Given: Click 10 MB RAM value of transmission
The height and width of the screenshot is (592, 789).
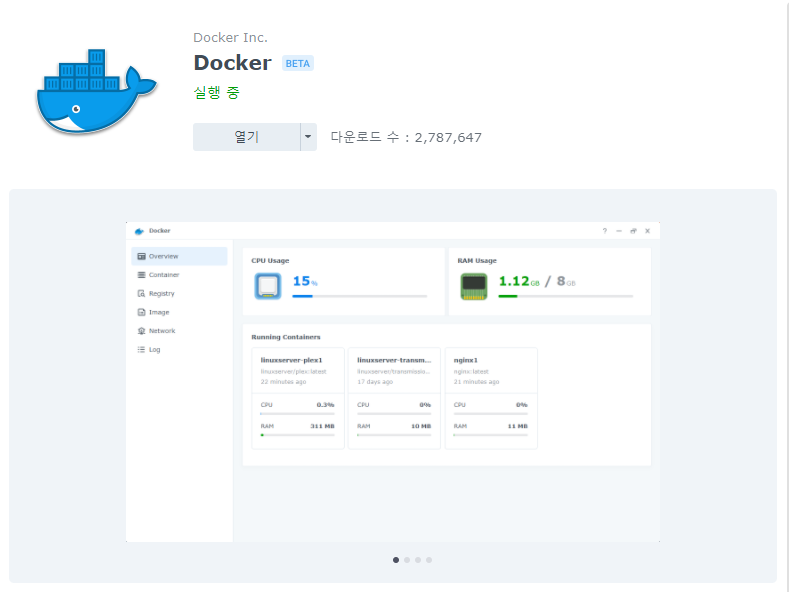Looking at the screenshot, I should 421,426.
